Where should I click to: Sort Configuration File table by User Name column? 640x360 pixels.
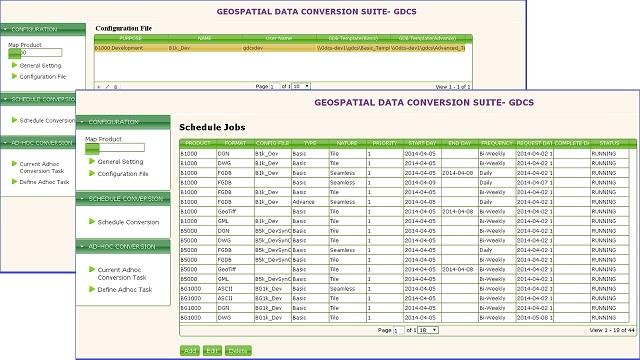[279, 38]
